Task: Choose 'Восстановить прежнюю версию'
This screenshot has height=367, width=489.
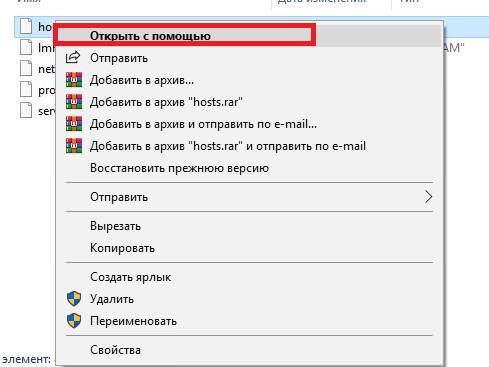Action: (x=250, y=168)
